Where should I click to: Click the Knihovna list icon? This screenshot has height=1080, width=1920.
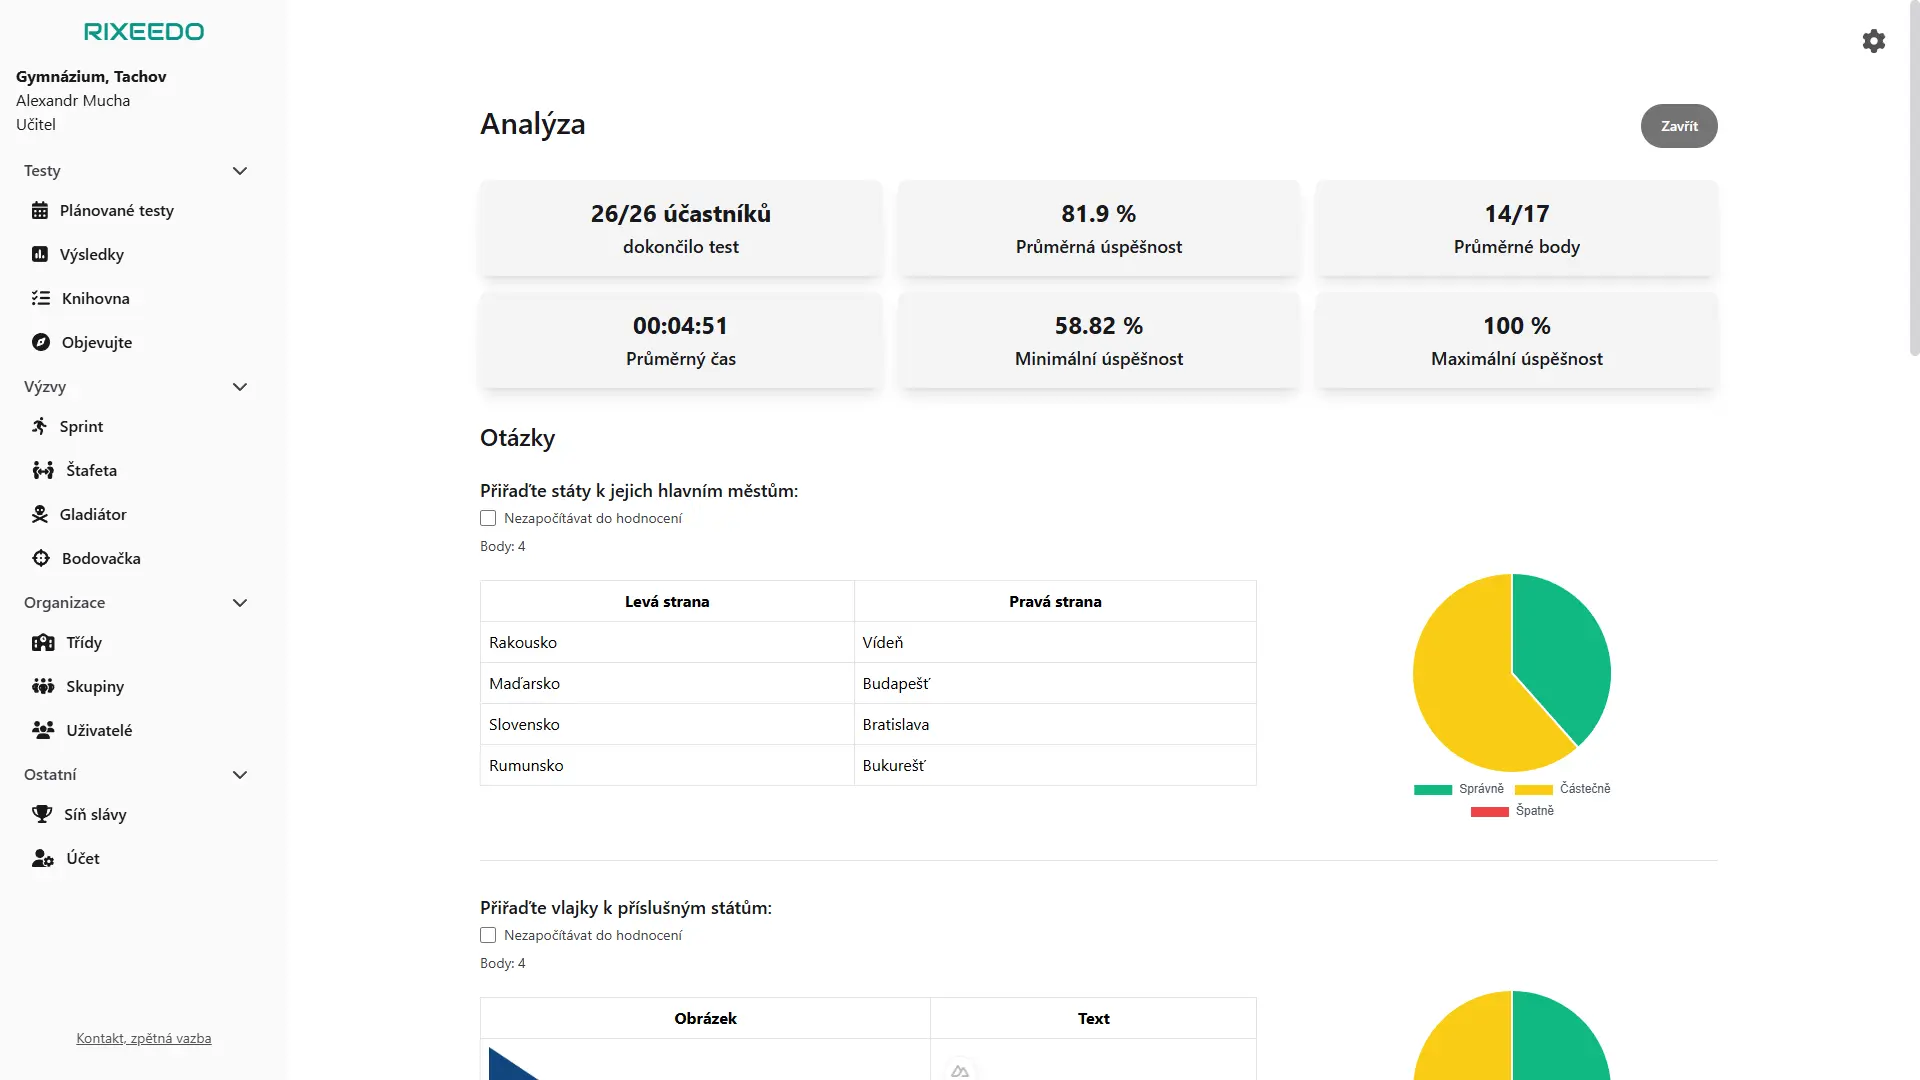pyautogui.click(x=41, y=299)
